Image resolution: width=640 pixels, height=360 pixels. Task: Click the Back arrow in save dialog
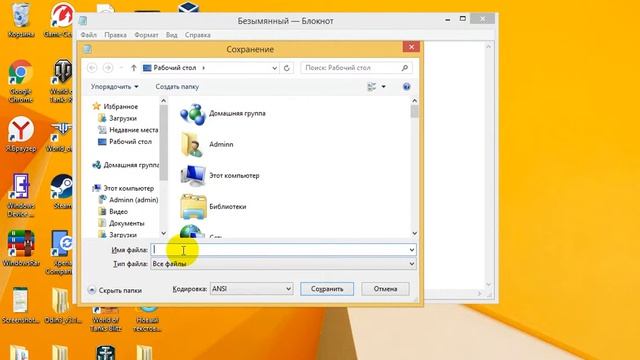(x=92, y=68)
